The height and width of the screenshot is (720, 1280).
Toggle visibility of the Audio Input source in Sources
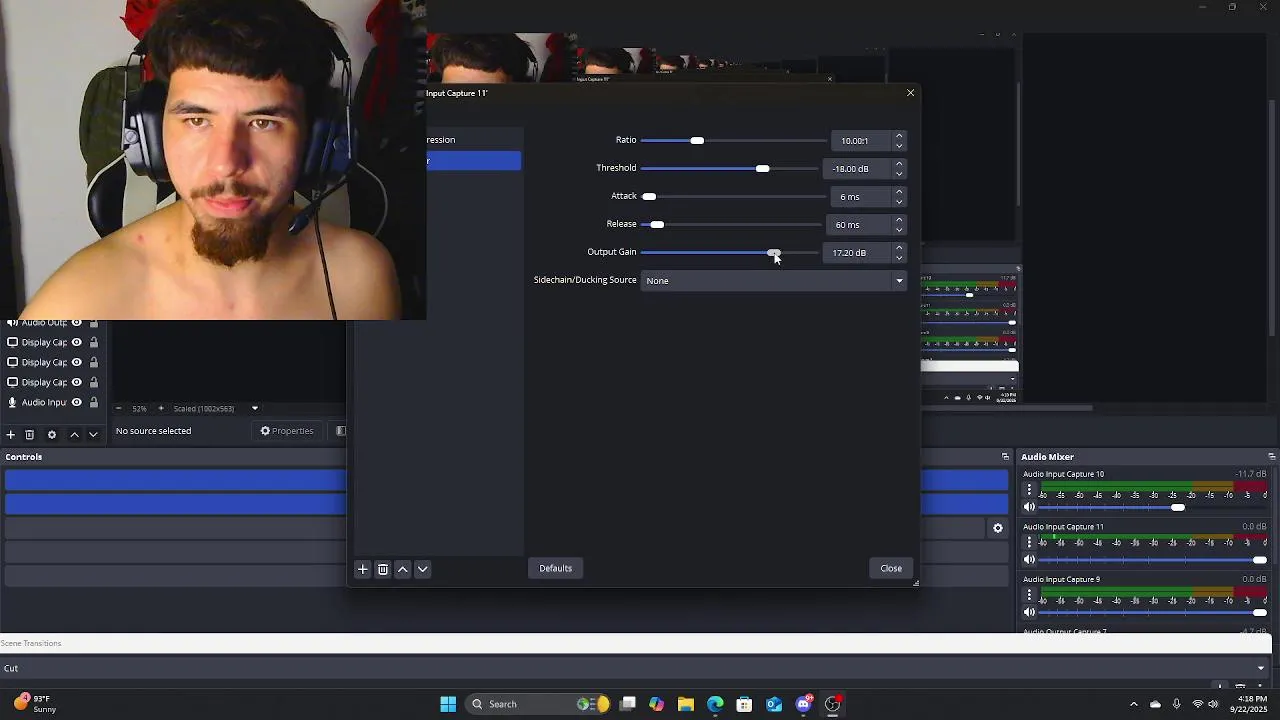coord(76,402)
